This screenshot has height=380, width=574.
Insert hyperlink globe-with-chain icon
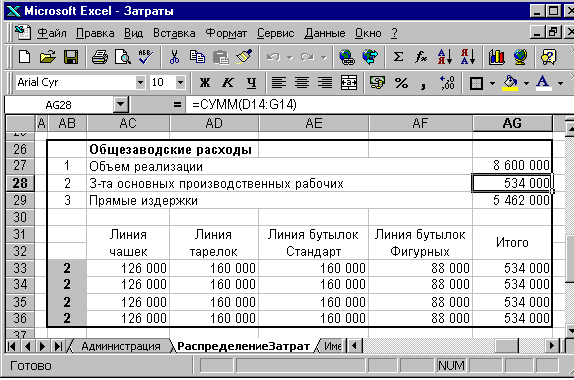(347, 57)
